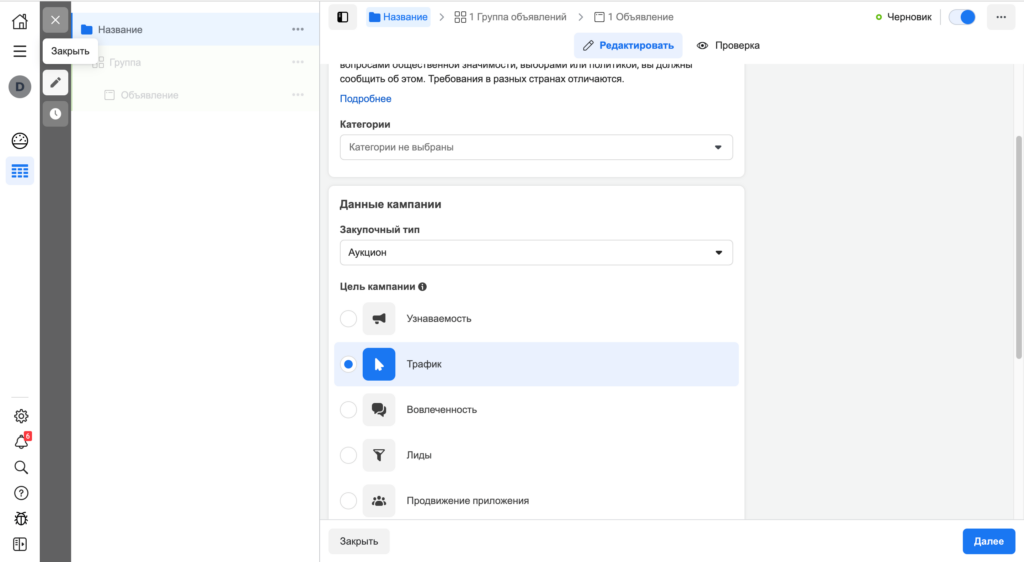Open the clock history icon
This screenshot has width=1024, height=562.
55,114
